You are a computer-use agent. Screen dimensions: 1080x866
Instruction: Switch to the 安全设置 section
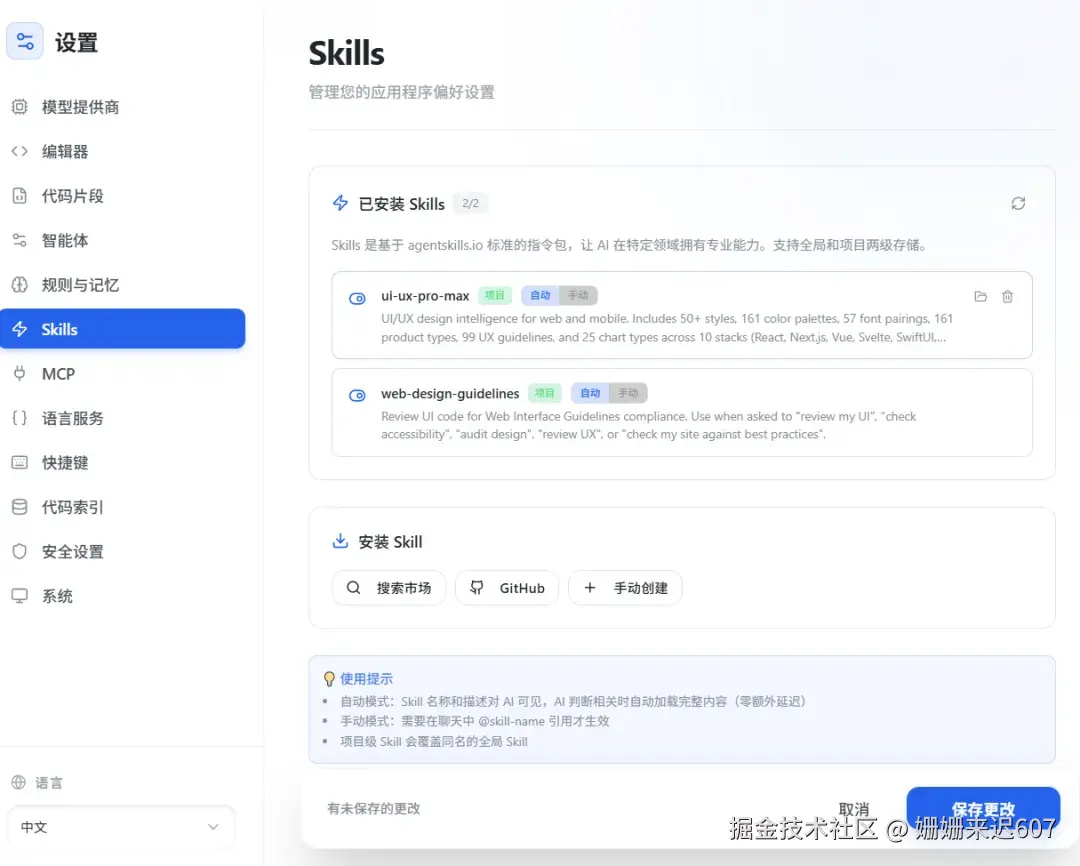[64, 551]
